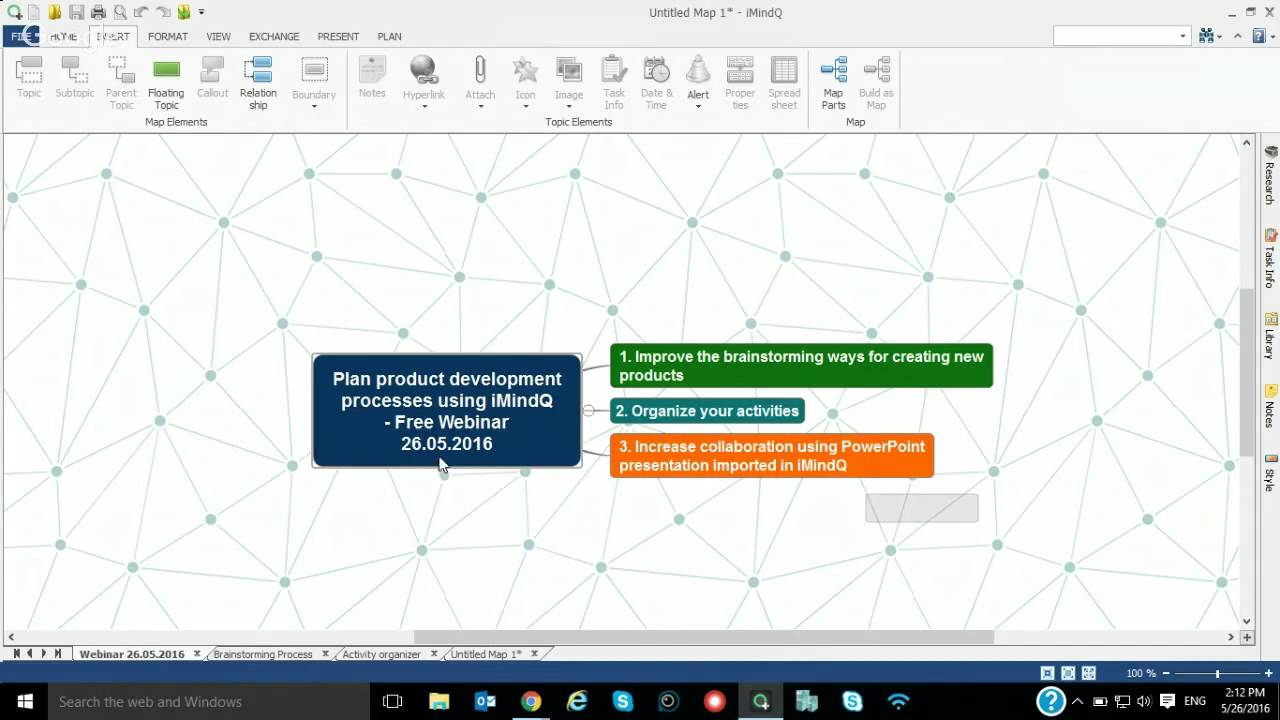Switch to the FORMAT ribbon tab
This screenshot has width=1280, height=720.
[x=168, y=36]
